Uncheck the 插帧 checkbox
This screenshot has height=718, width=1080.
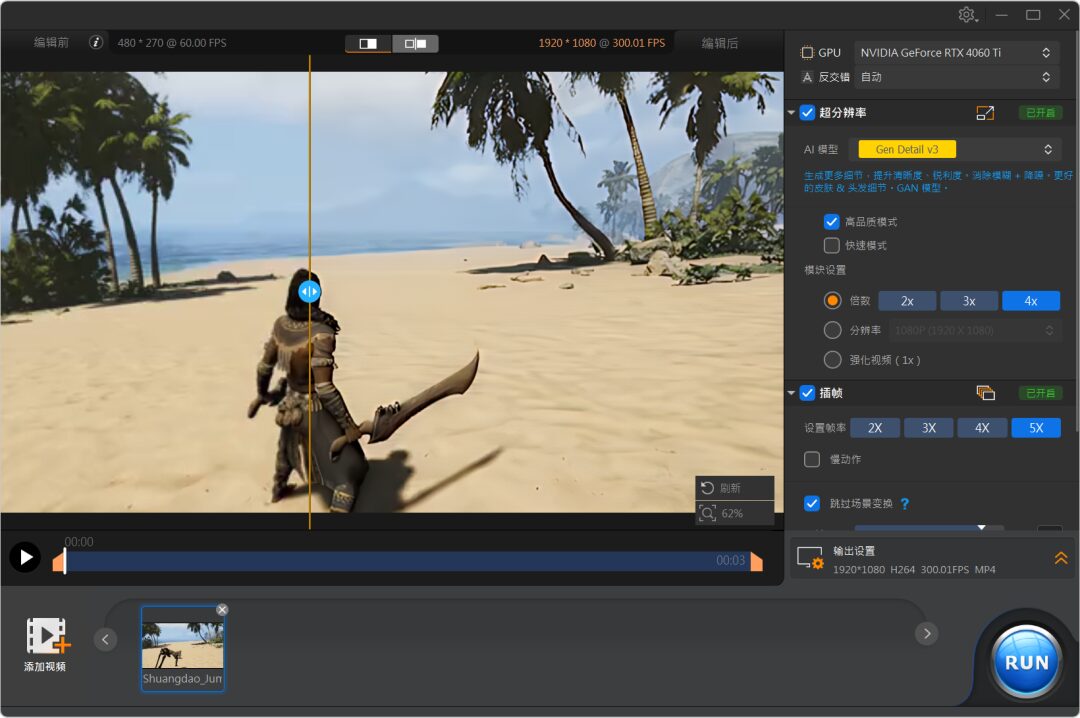point(807,393)
